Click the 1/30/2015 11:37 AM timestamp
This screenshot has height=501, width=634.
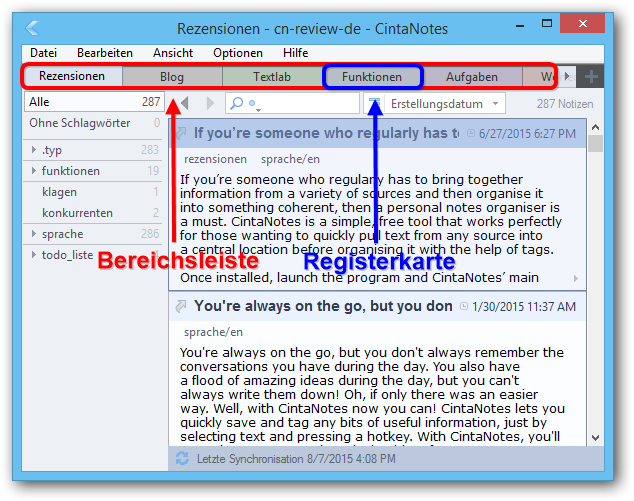click(524, 307)
